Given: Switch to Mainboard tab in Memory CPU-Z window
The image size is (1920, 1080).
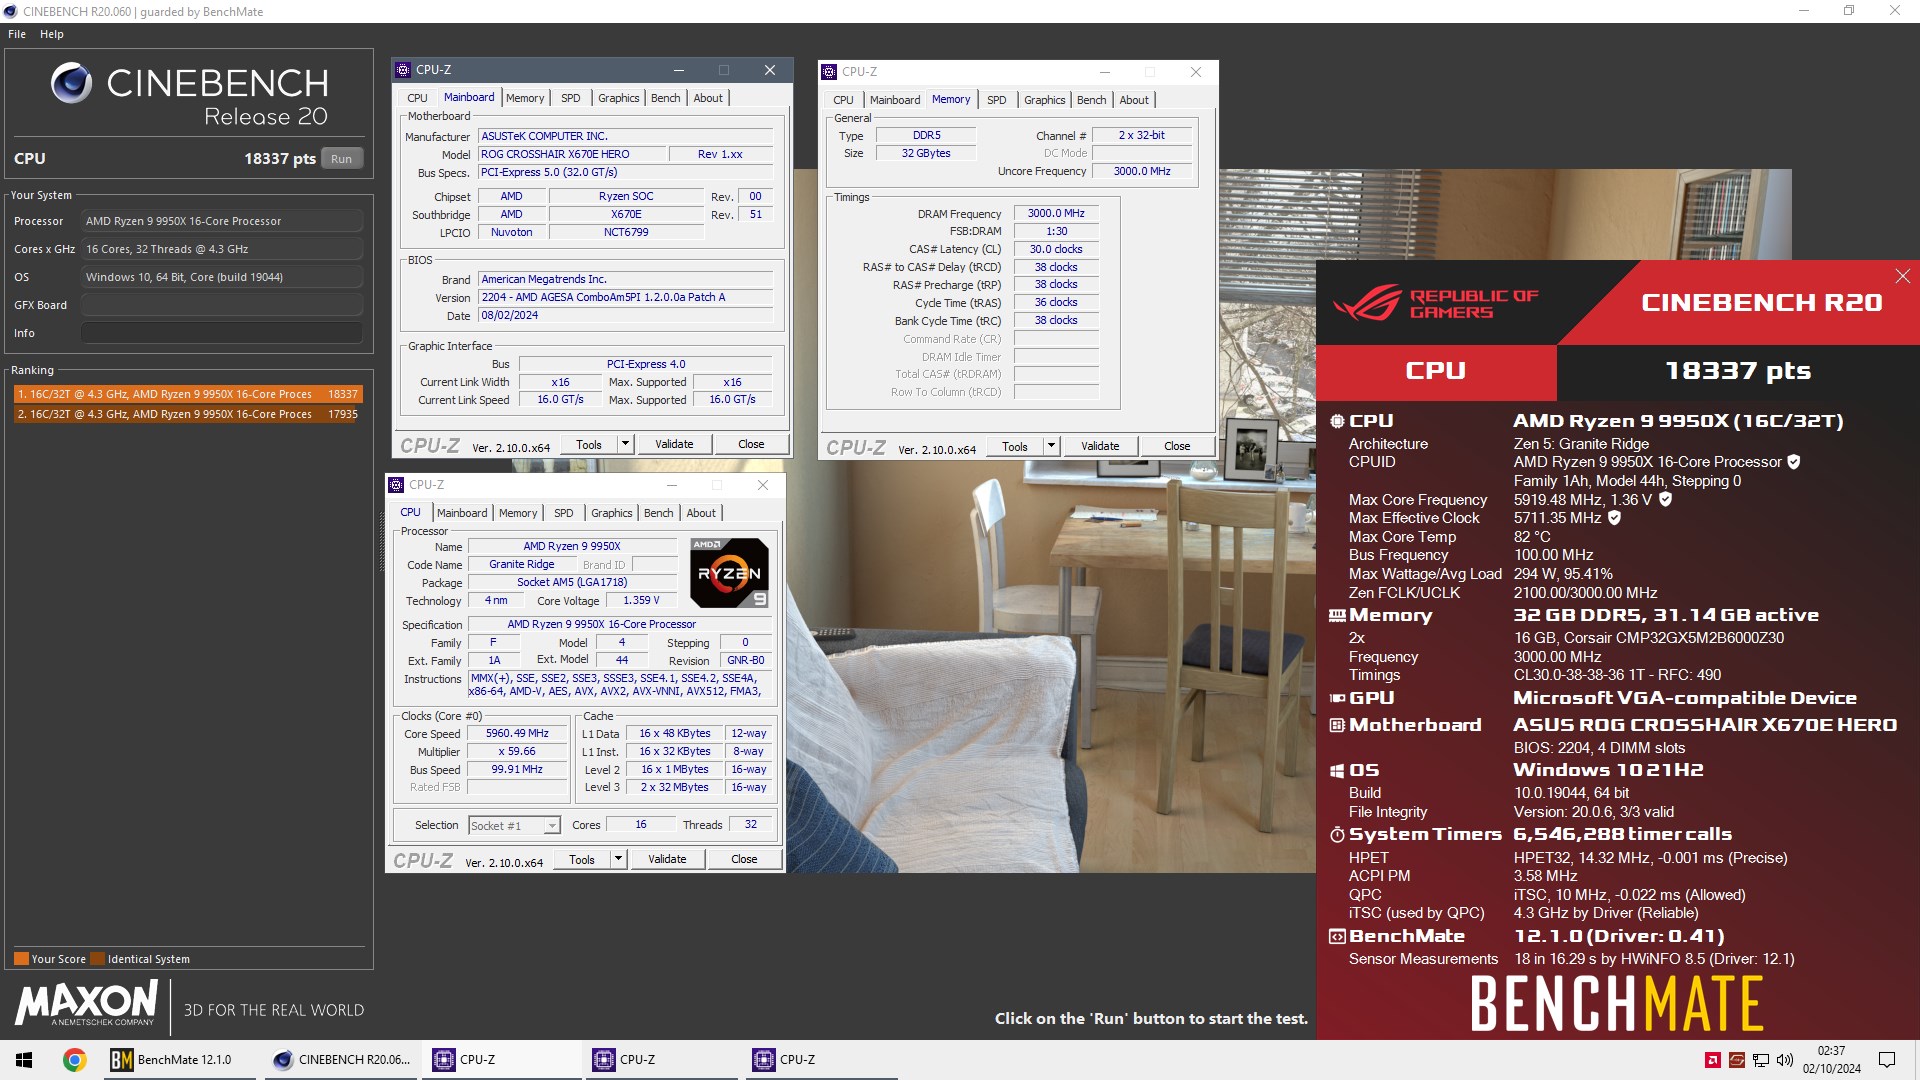Looking at the screenshot, I should click(894, 100).
